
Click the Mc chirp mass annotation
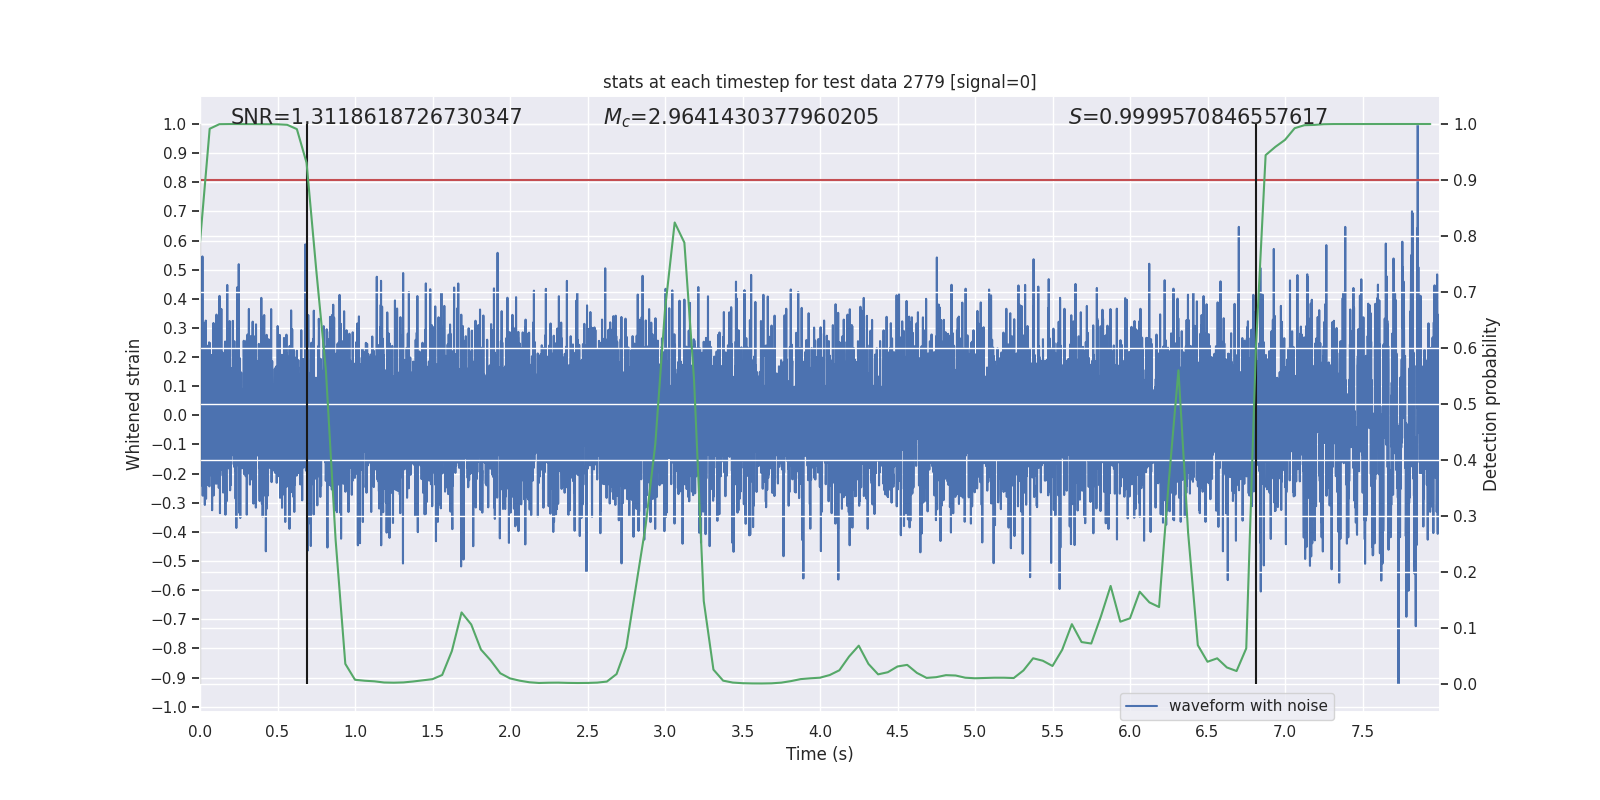click(740, 117)
